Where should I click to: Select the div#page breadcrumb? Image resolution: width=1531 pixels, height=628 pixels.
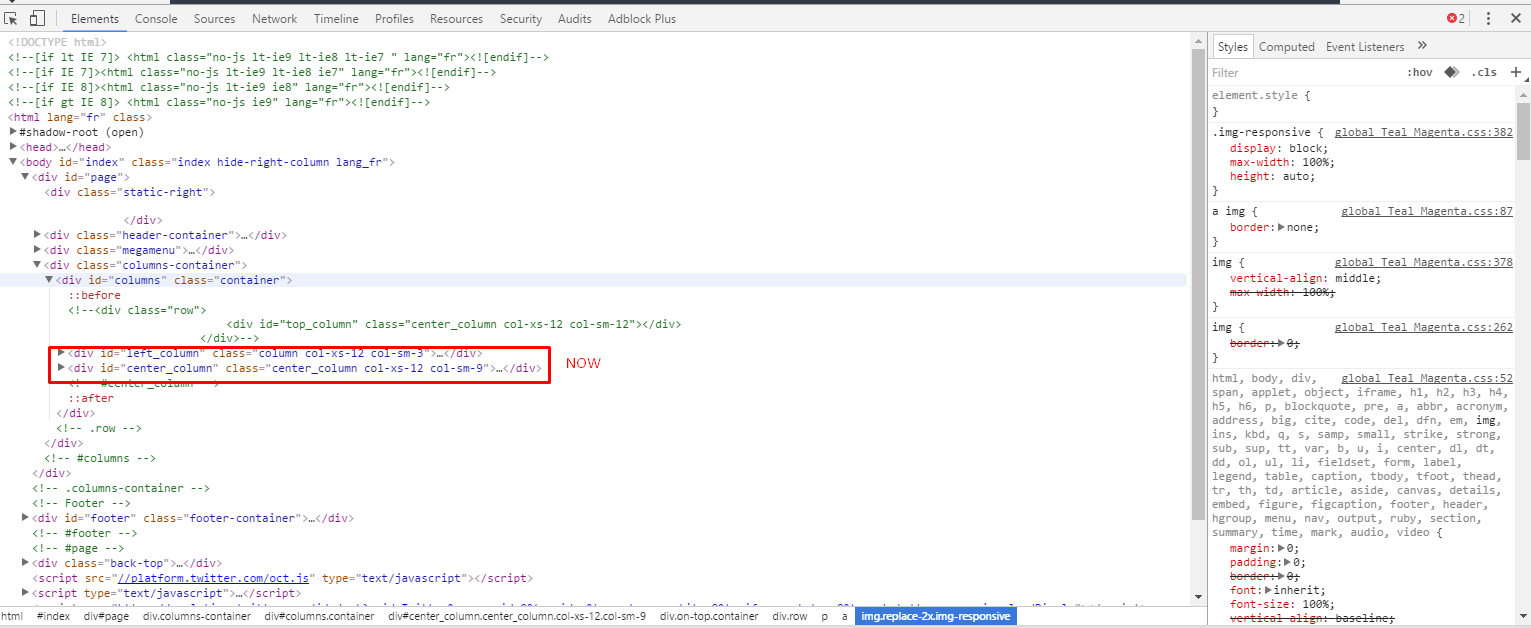106,617
